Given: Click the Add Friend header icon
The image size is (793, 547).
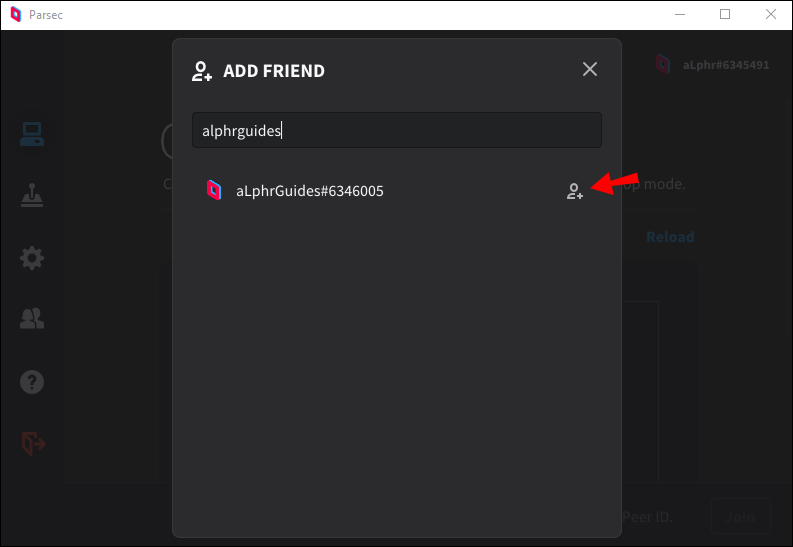Looking at the screenshot, I should coord(202,71).
